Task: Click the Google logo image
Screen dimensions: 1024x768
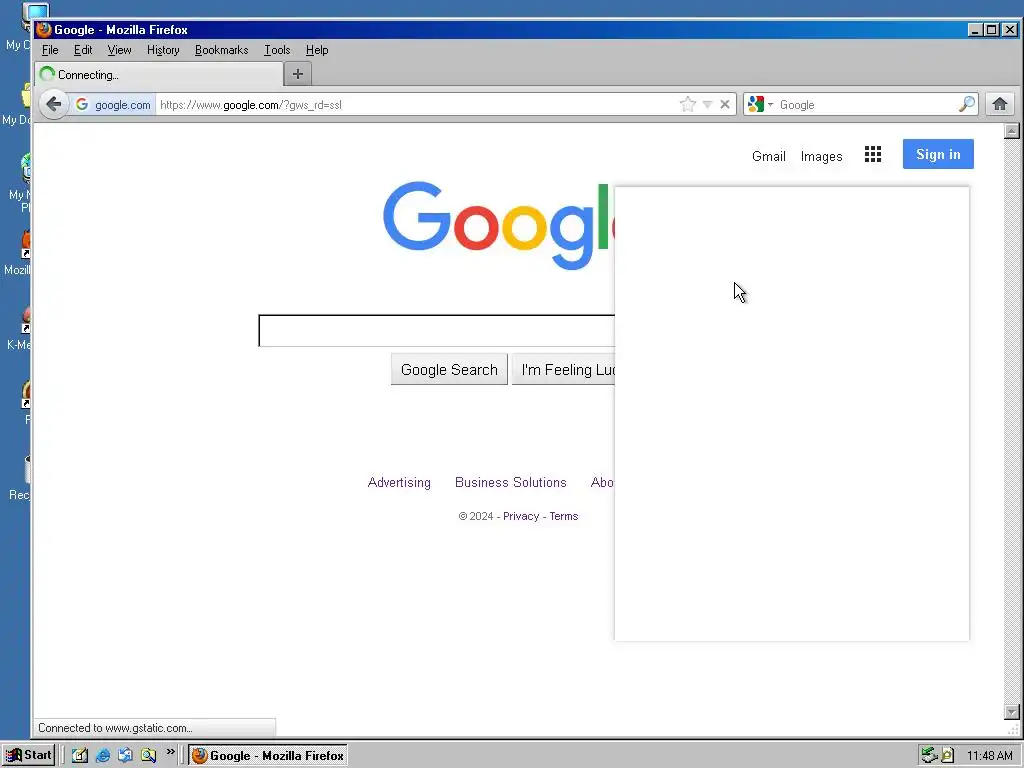Action: click(x=498, y=225)
